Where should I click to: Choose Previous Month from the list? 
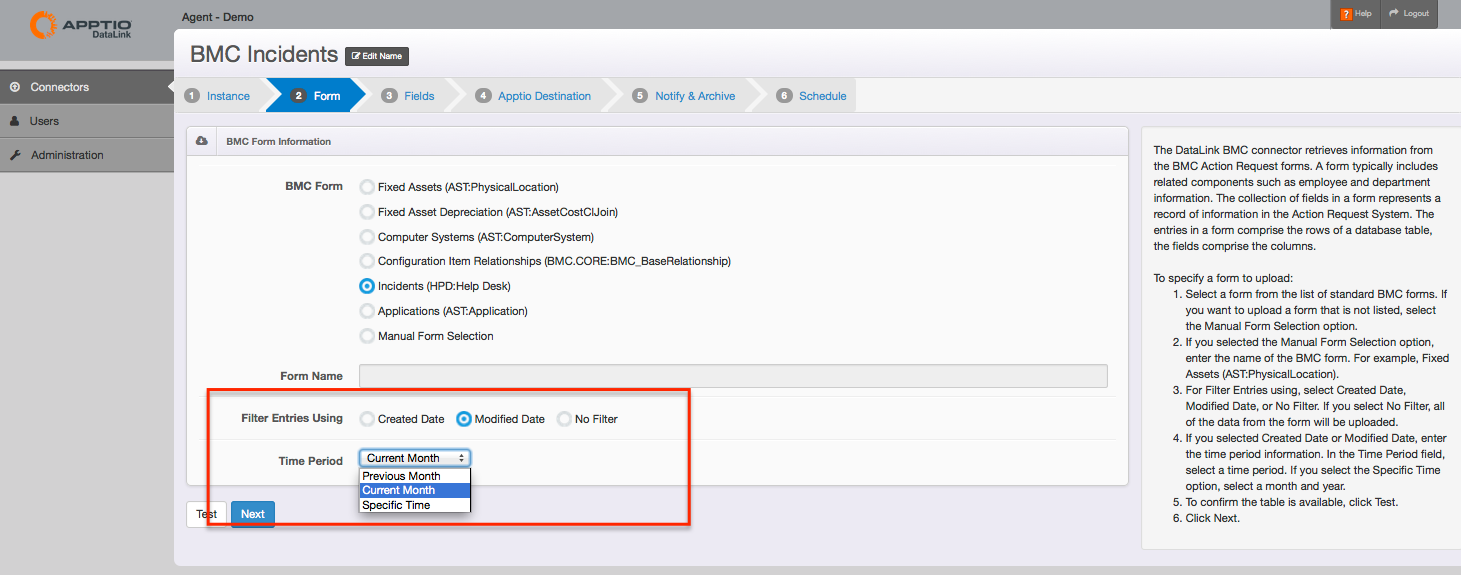click(414, 476)
